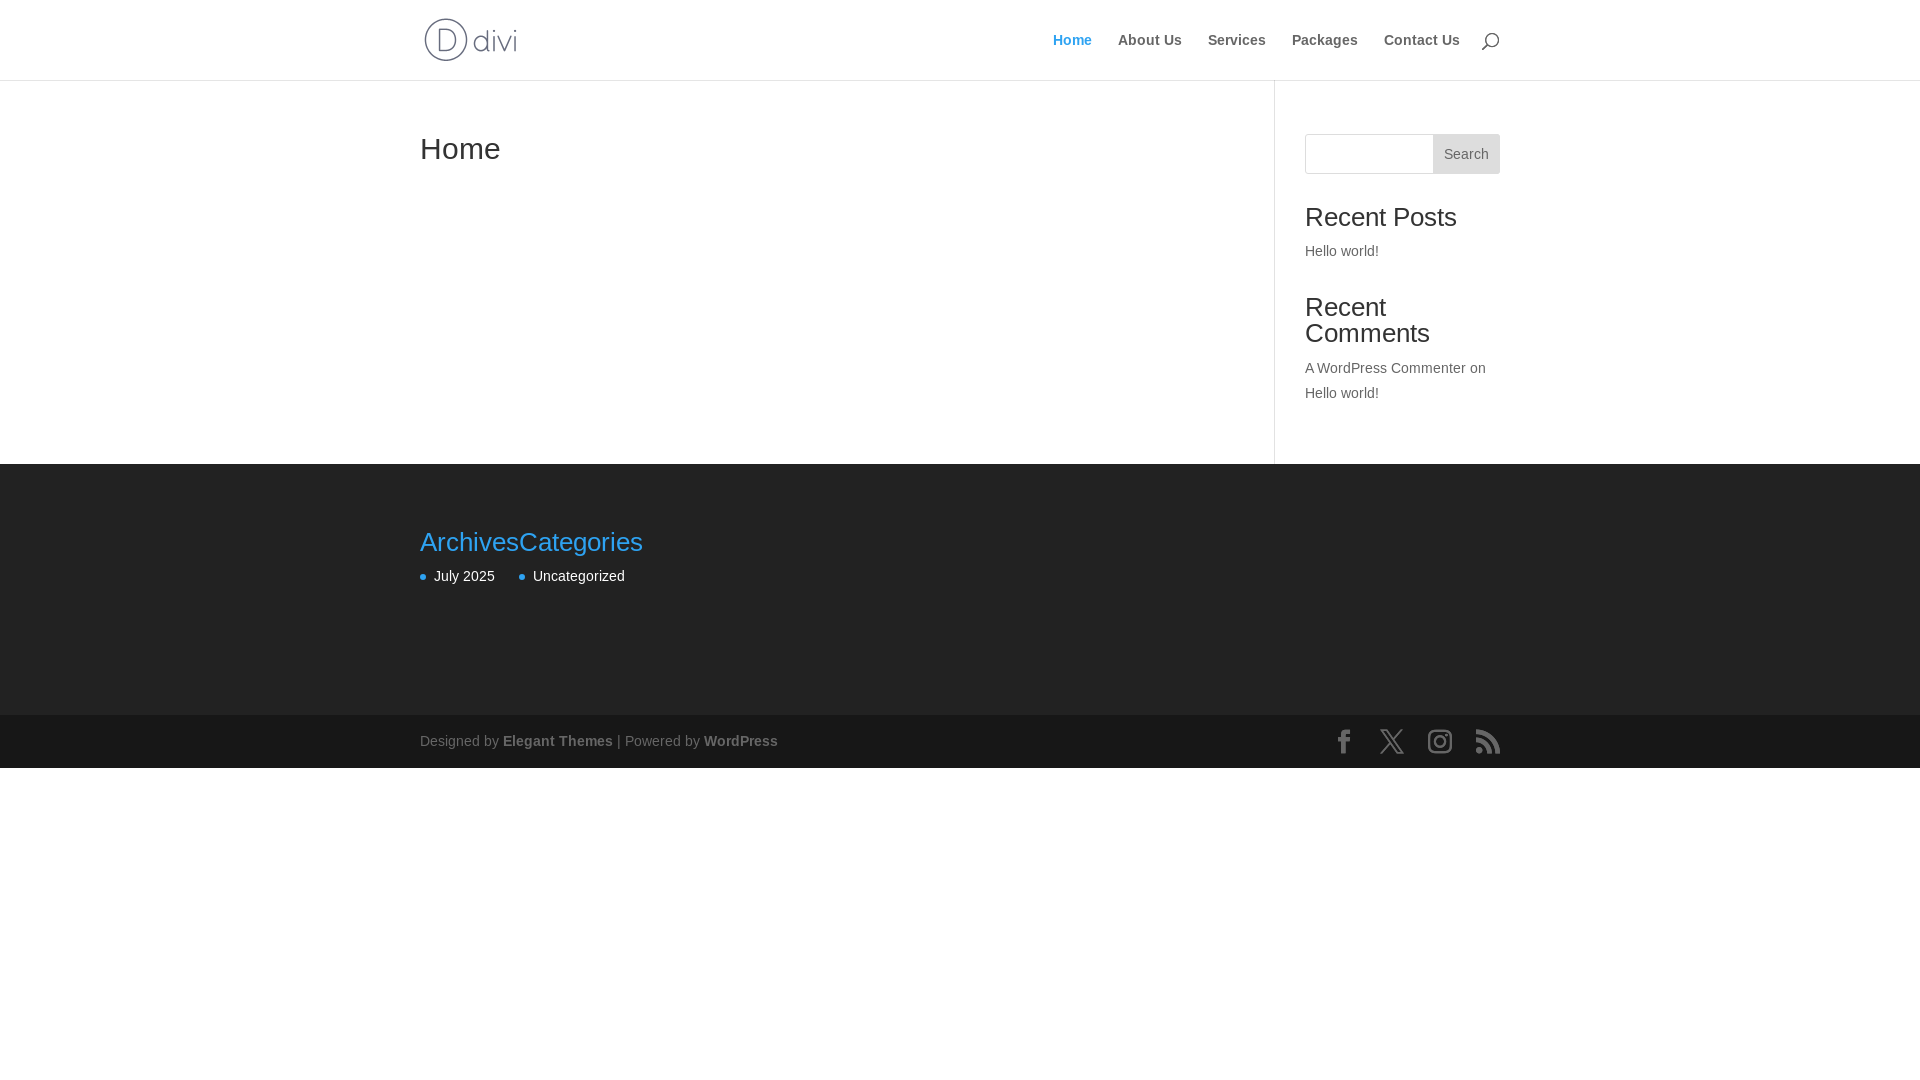Click the sidebar Search button
The height and width of the screenshot is (1080, 1920).
(x=1466, y=154)
